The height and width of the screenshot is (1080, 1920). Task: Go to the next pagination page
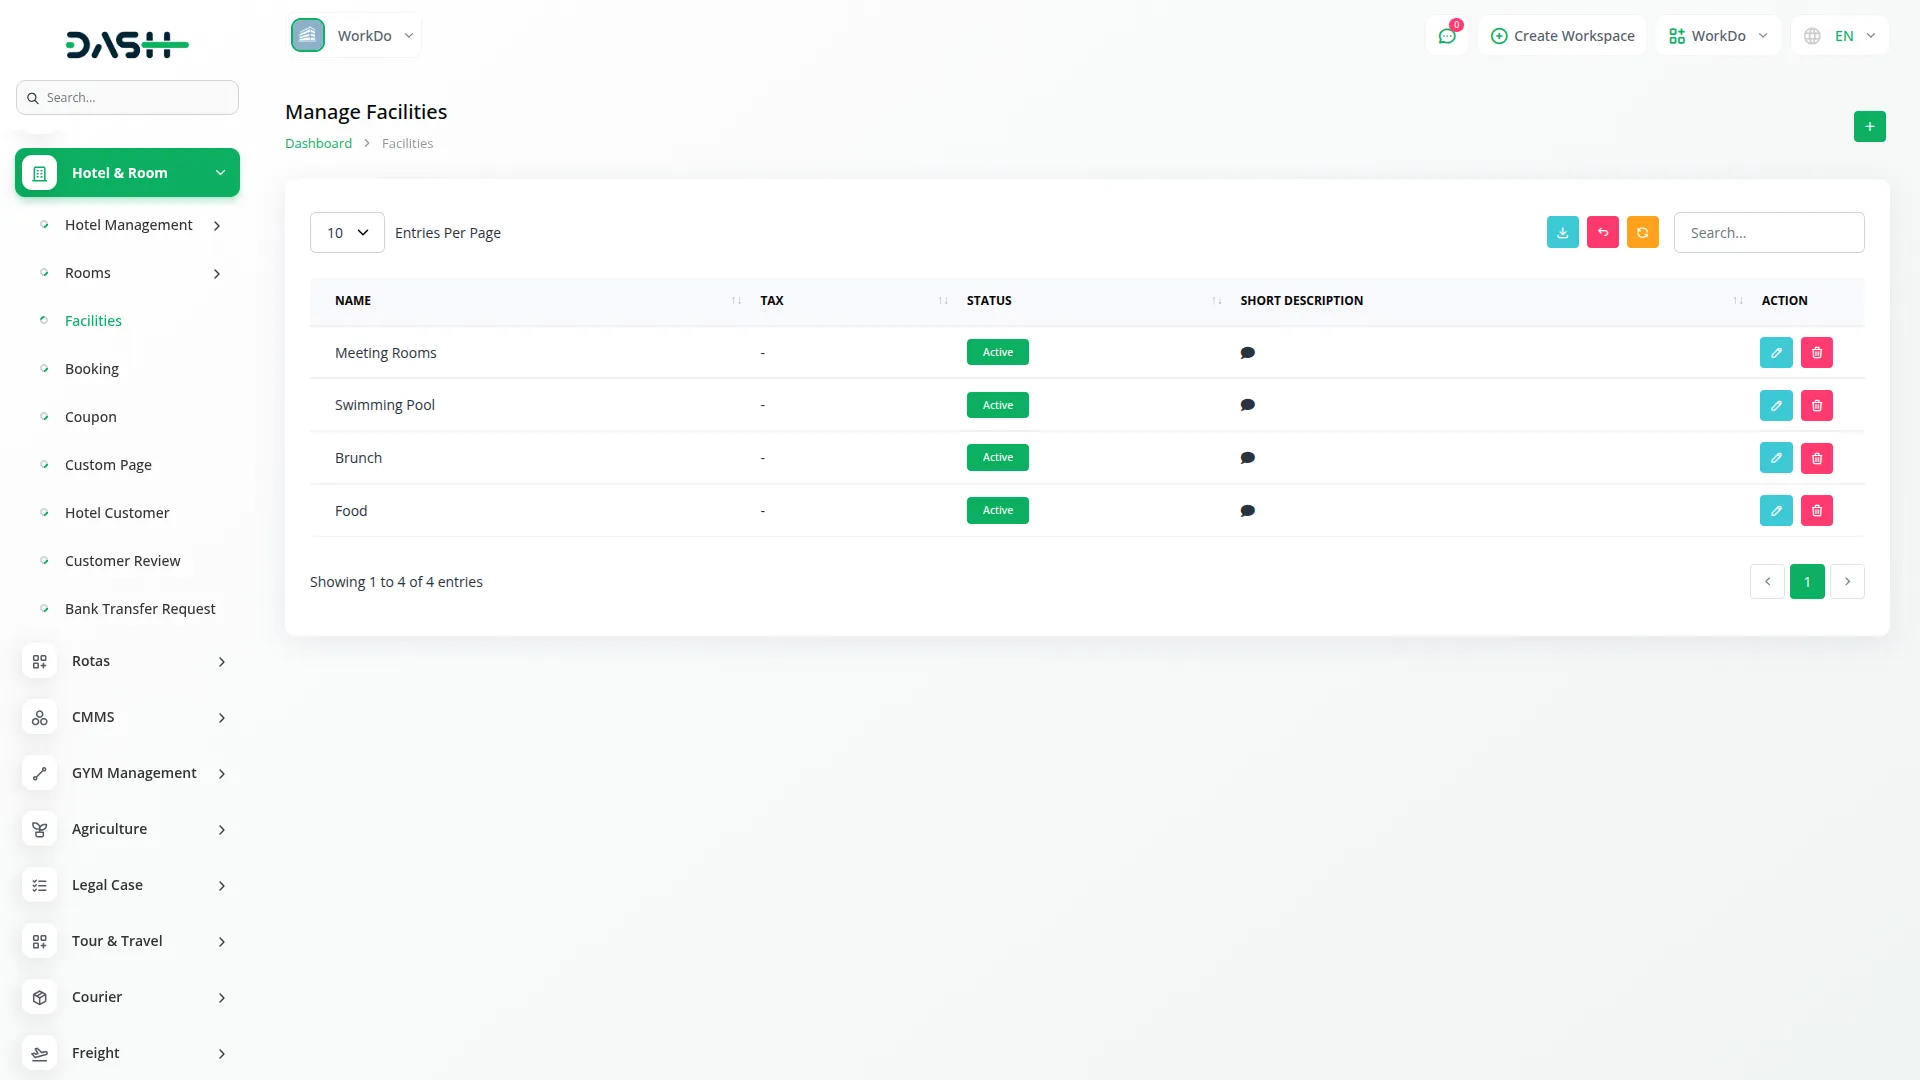click(x=1847, y=581)
